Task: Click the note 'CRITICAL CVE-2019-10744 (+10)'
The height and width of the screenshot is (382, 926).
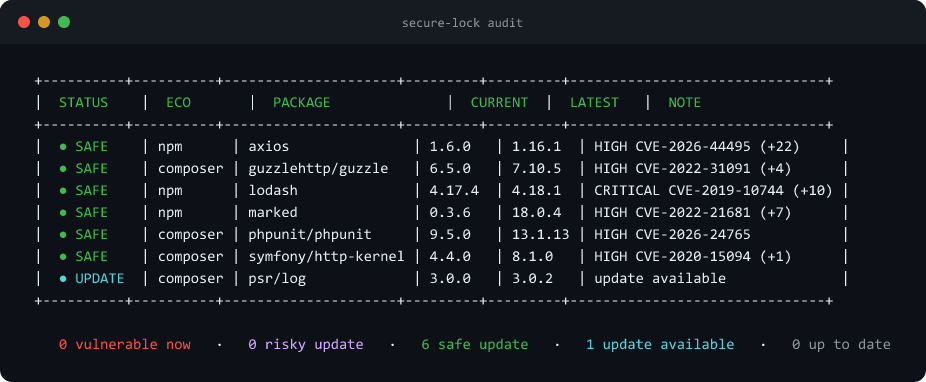Action: point(714,191)
